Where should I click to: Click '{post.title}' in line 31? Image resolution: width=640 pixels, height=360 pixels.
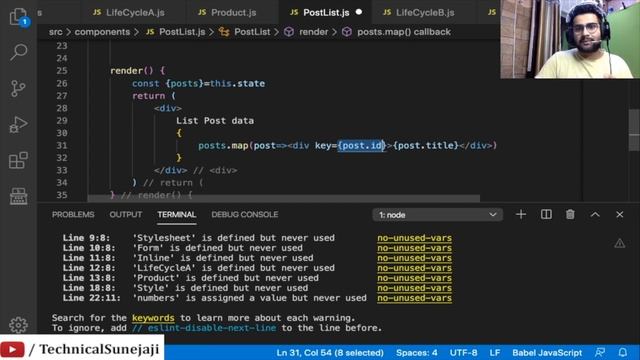click(x=426, y=145)
